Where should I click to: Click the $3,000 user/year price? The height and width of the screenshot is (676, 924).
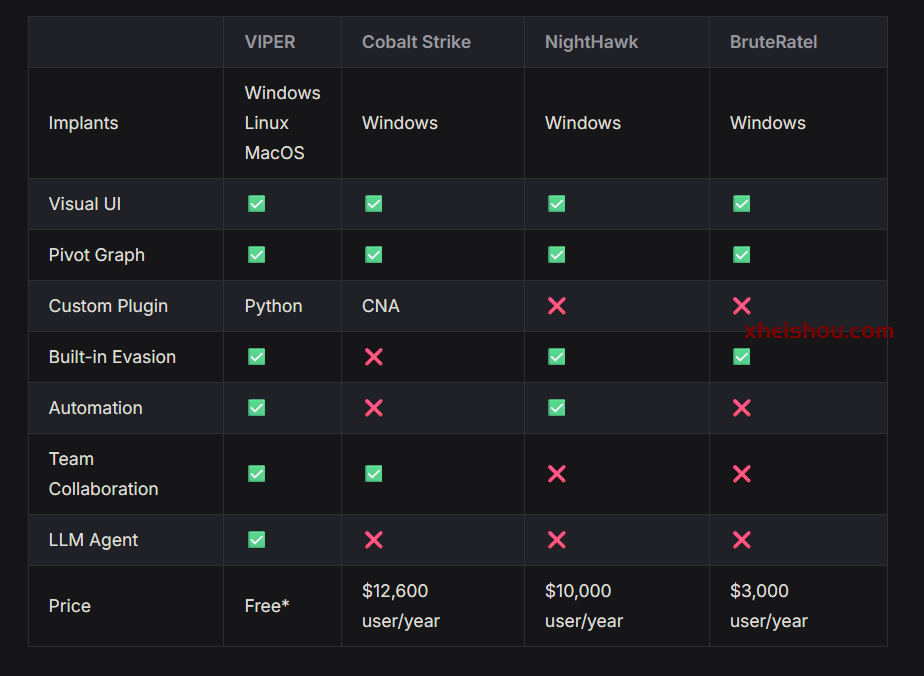769,606
